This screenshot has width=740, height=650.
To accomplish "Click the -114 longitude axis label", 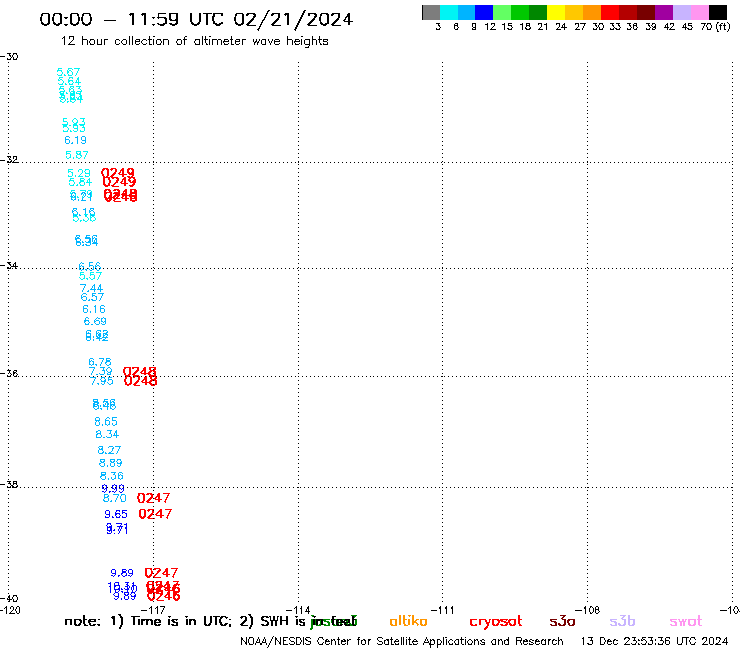I will click(x=298, y=610).
